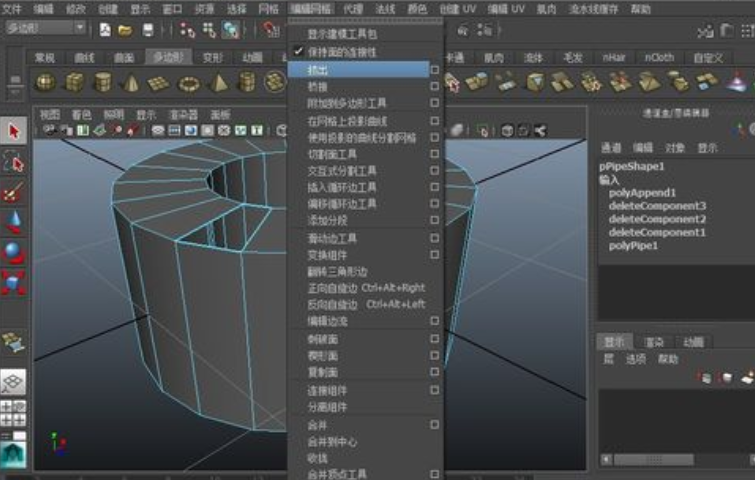Open option box for 挤出 (Extrude)

(x=434, y=70)
